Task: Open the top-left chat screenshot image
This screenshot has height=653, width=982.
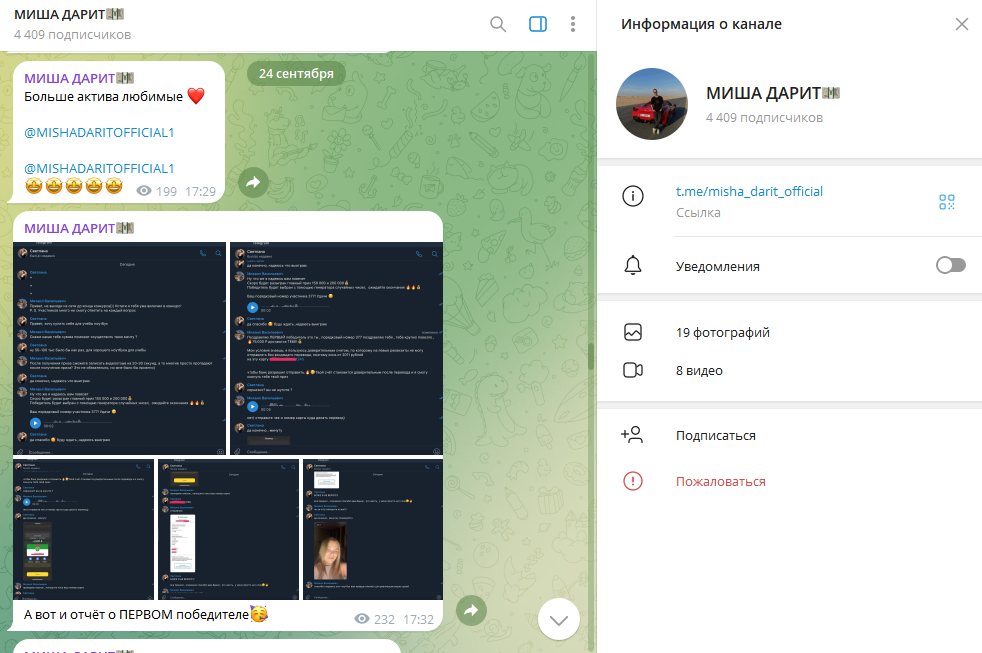Action: [120, 348]
